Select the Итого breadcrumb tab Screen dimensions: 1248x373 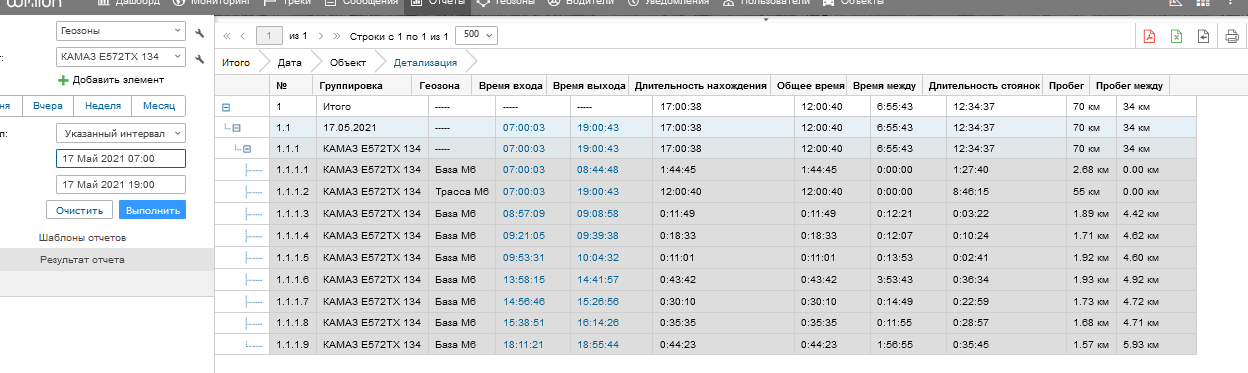pyautogui.click(x=236, y=63)
